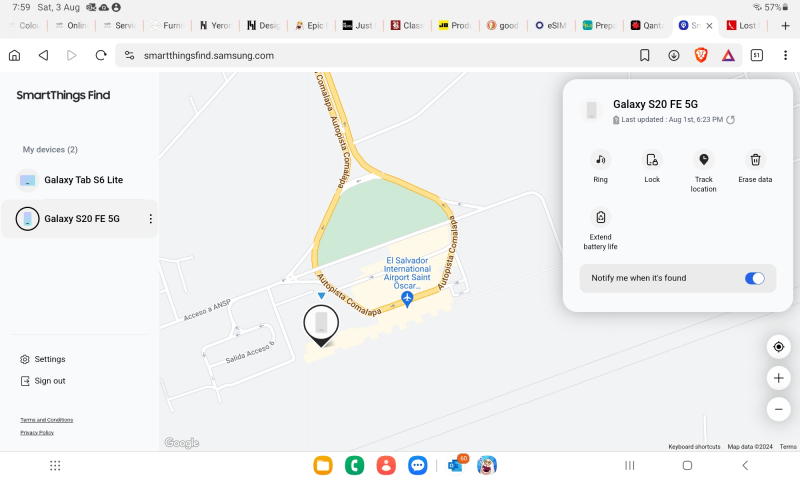This screenshot has width=800, height=480.
Task: Click the El Salvador International Airport marker
Action: (407, 299)
